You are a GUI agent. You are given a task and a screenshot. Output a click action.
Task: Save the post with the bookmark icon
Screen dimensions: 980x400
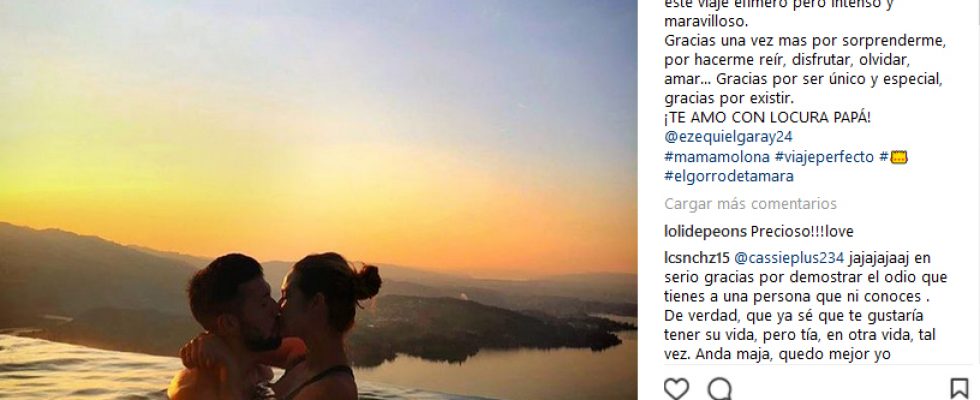(959, 389)
